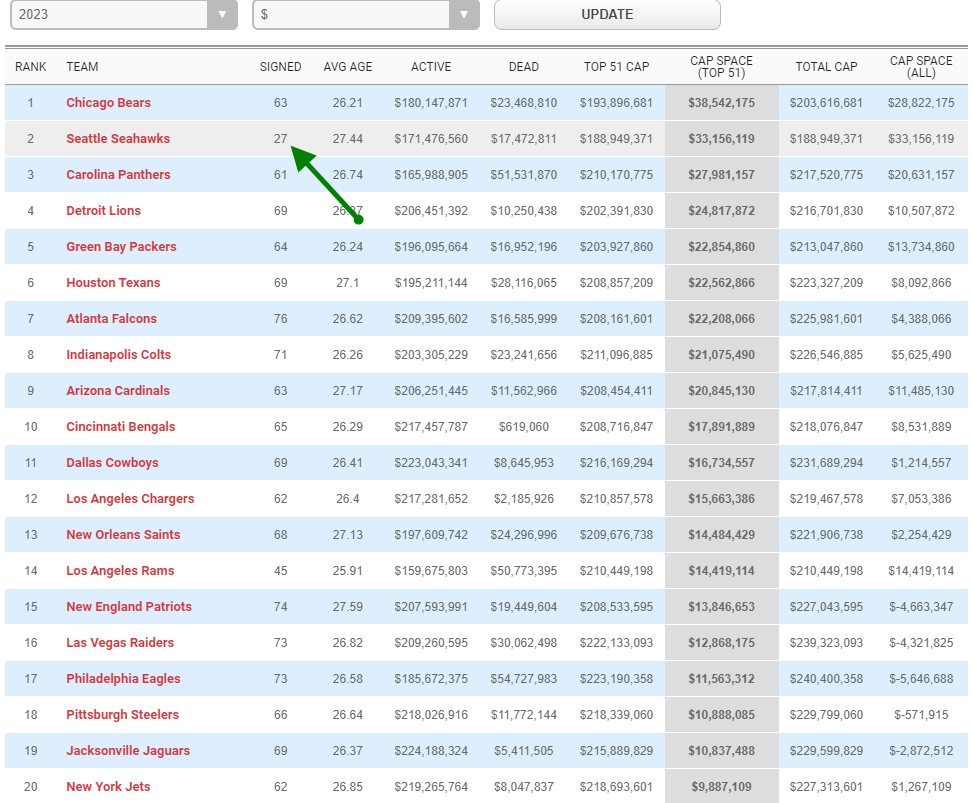The image size is (973, 803).
Task: Sort table by TOTAL CAP header
Action: click(826, 67)
